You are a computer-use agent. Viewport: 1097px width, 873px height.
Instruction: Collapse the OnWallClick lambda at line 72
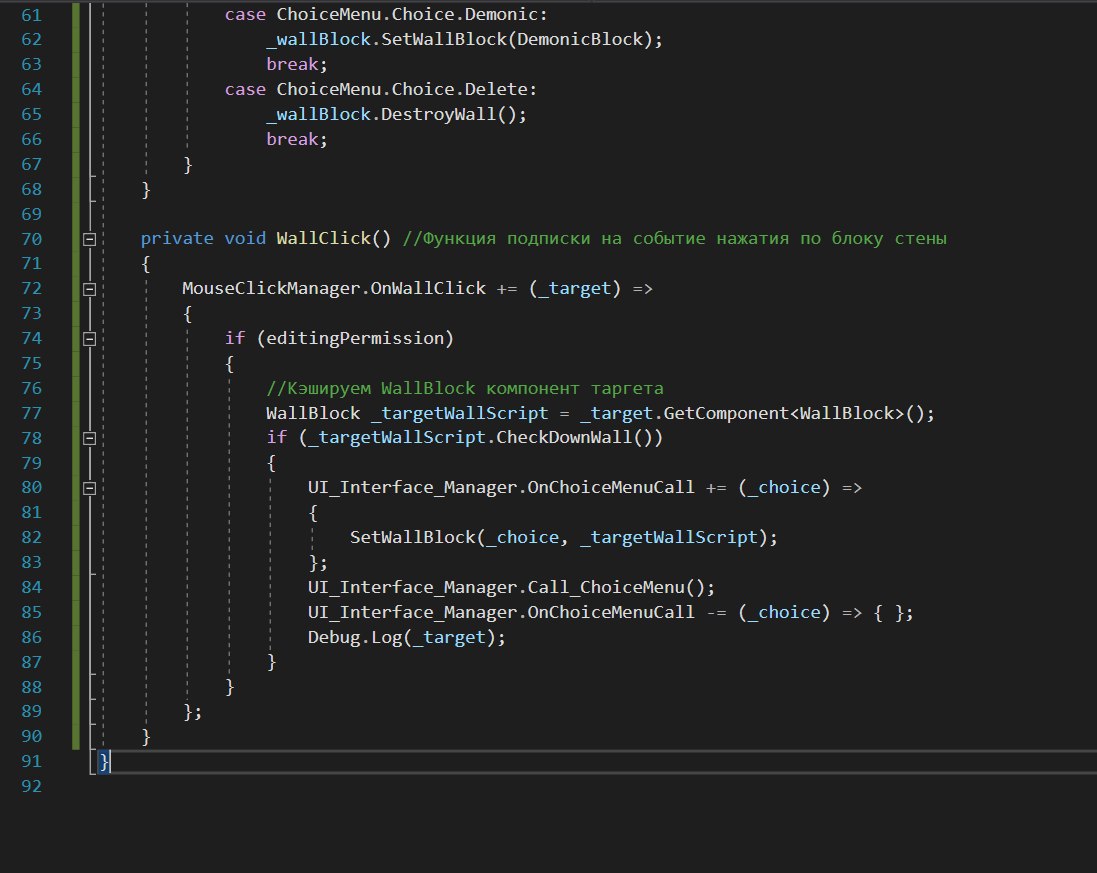(x=90, y=289)
